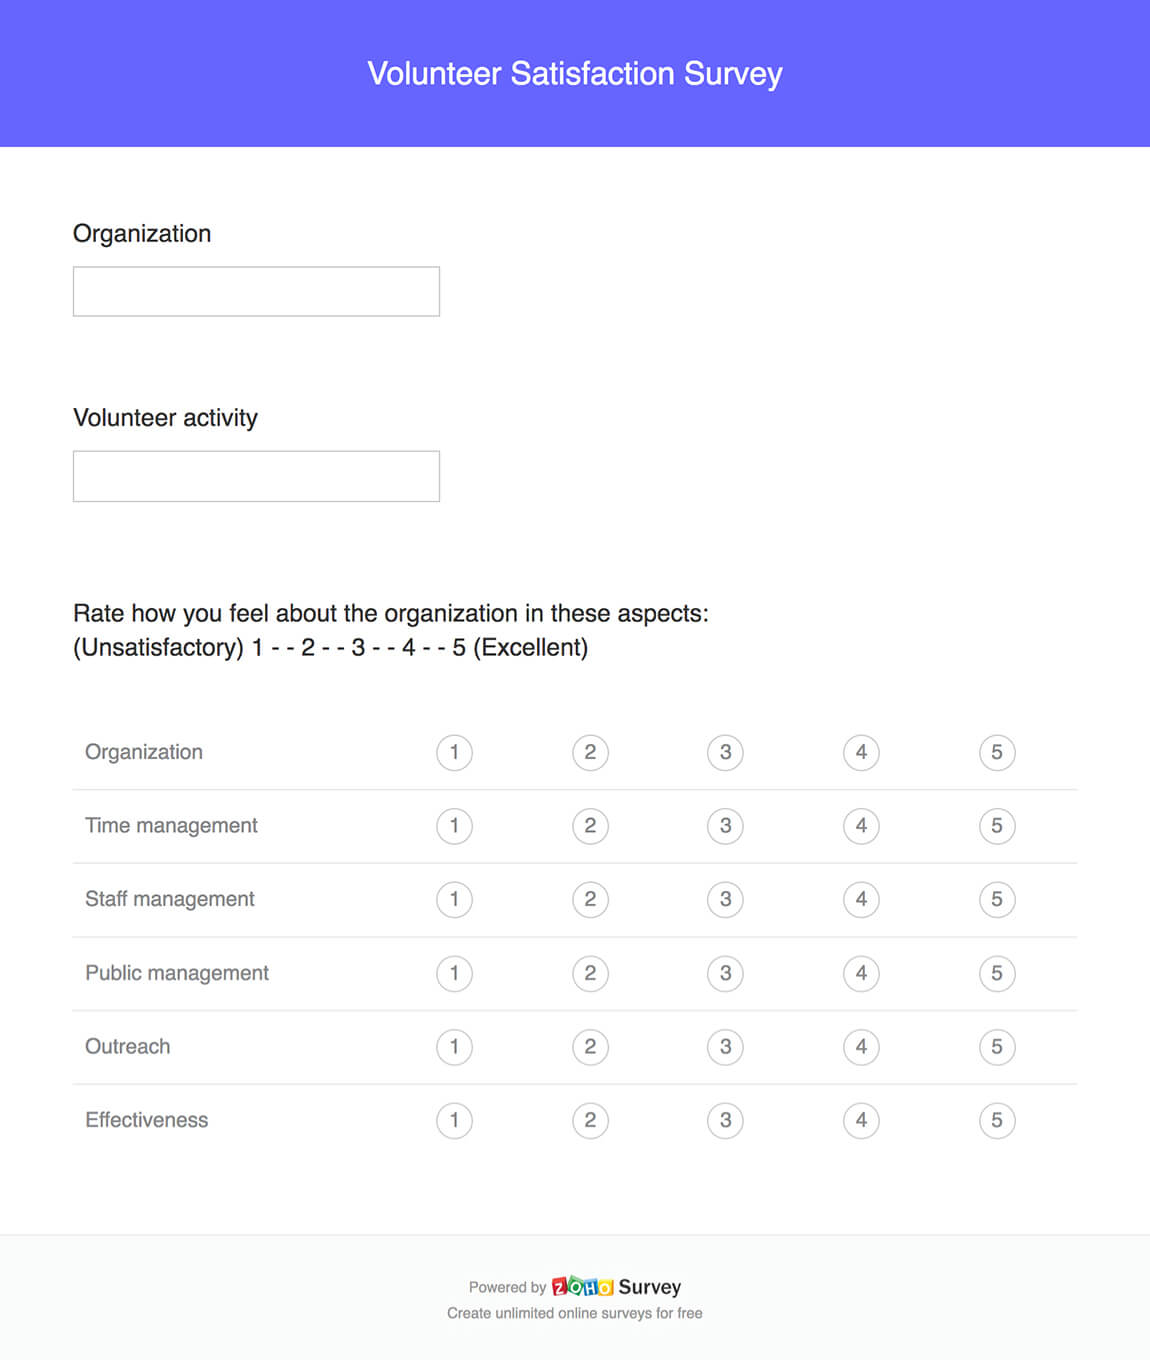Screen dimensions: 1150x1360
Task: Select rating 1 for Organization row
Action: [454, 752]
